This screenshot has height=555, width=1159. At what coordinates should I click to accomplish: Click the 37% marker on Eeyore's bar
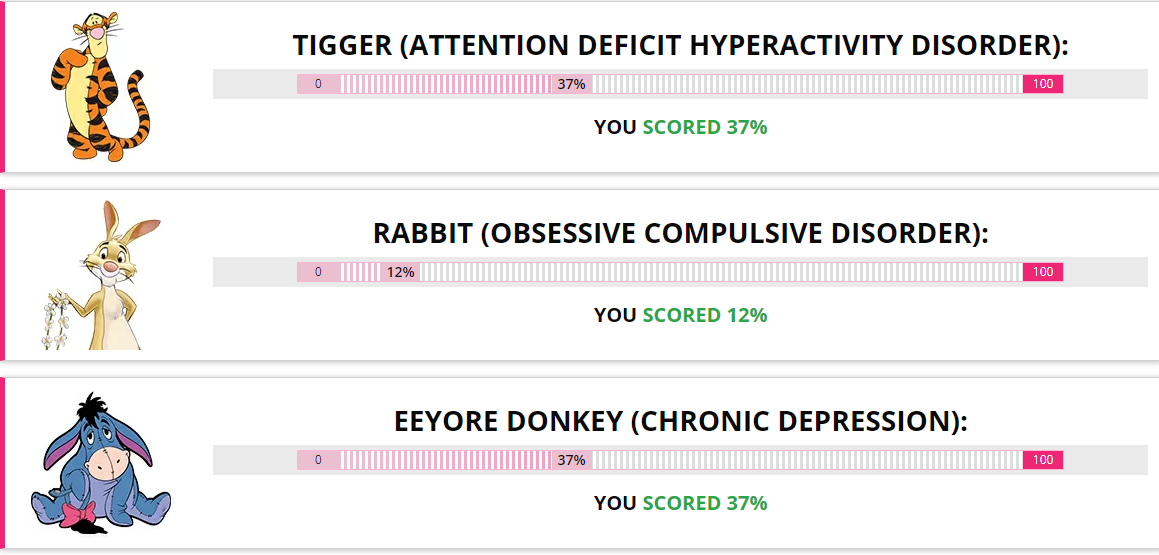coord(571,460)
